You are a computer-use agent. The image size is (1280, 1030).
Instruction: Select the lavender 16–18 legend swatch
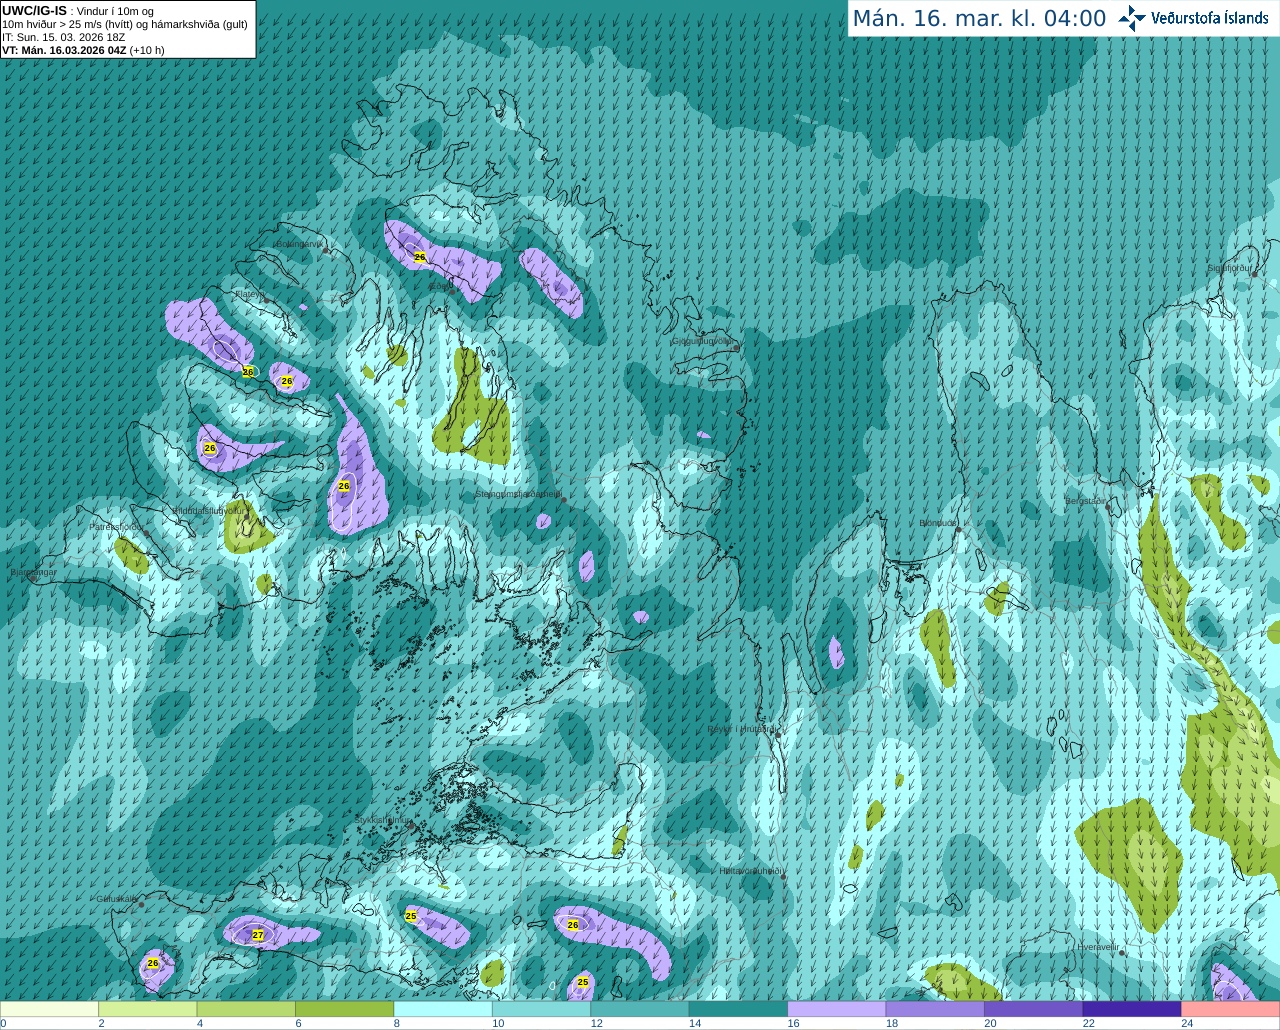tap(837, 1009)
